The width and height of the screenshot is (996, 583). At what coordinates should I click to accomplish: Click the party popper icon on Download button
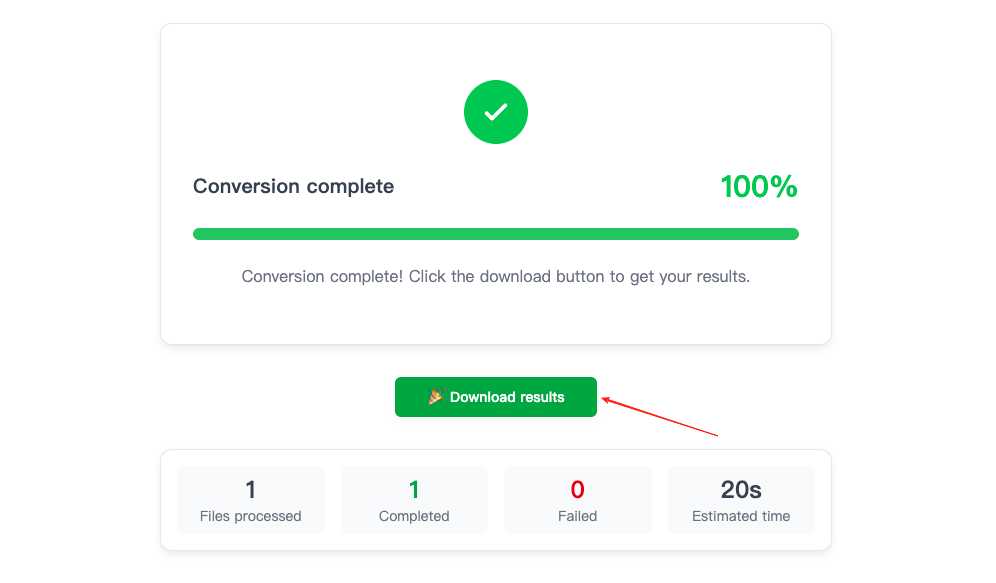tap(435, 397)
